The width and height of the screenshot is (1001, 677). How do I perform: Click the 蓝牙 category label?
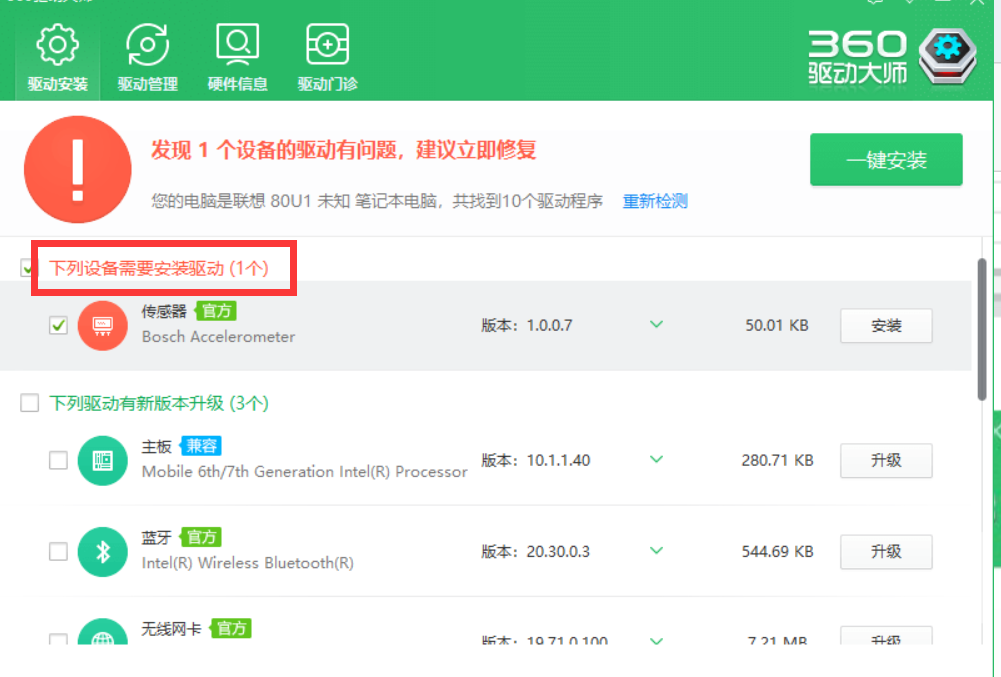pos(156,537)
